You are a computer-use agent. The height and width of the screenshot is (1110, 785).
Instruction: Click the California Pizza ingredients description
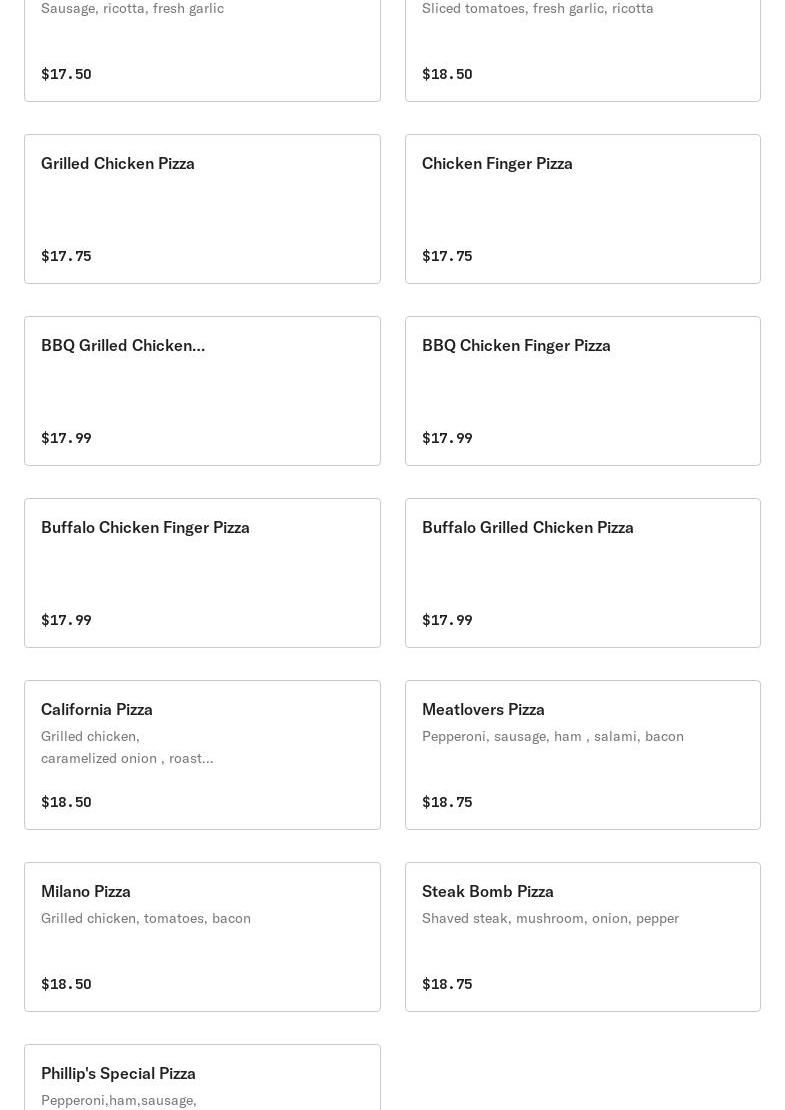[127, 747]
